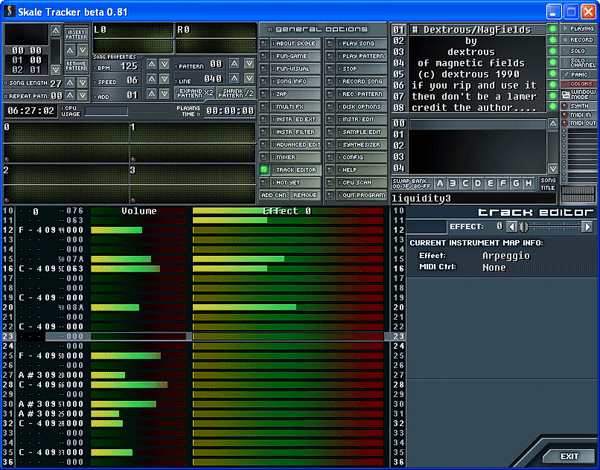Click Shrink Pattern /2
600x470 pixels.
[x=236, y=93]
